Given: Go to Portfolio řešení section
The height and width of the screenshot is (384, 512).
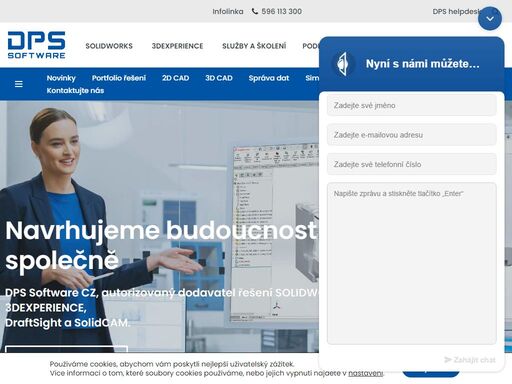Looking at the screenshot, I should click(119, 78).
